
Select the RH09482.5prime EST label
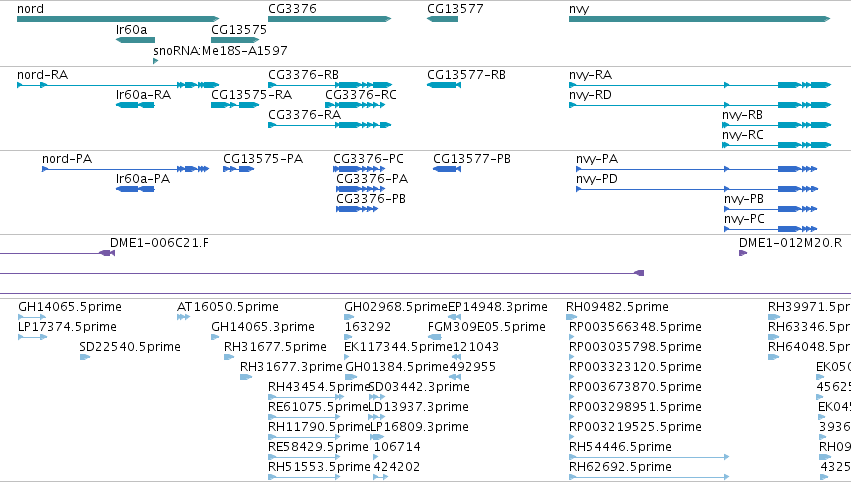click(618, 307)
